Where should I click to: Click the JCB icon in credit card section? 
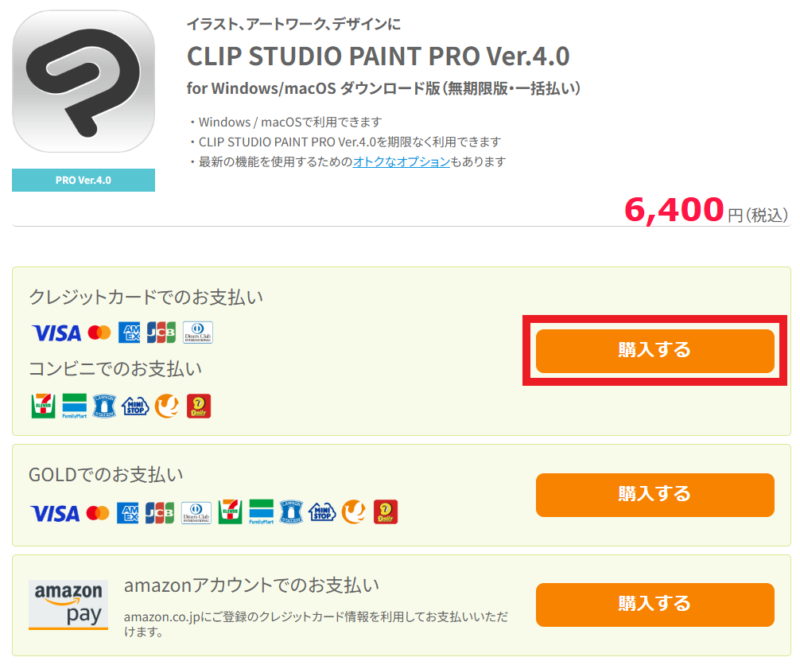(161, 332)
